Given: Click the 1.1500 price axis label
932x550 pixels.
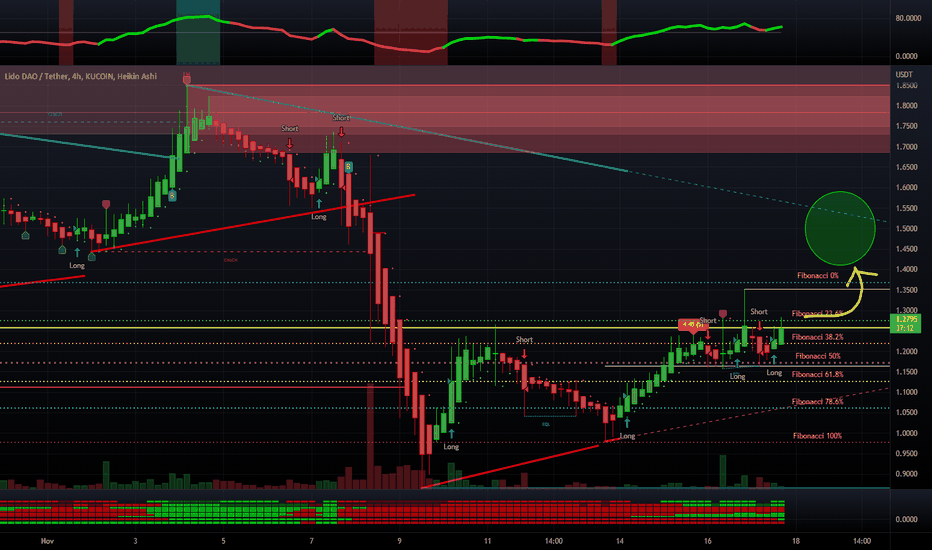Looking at the screenshot, I should point(906,372).
